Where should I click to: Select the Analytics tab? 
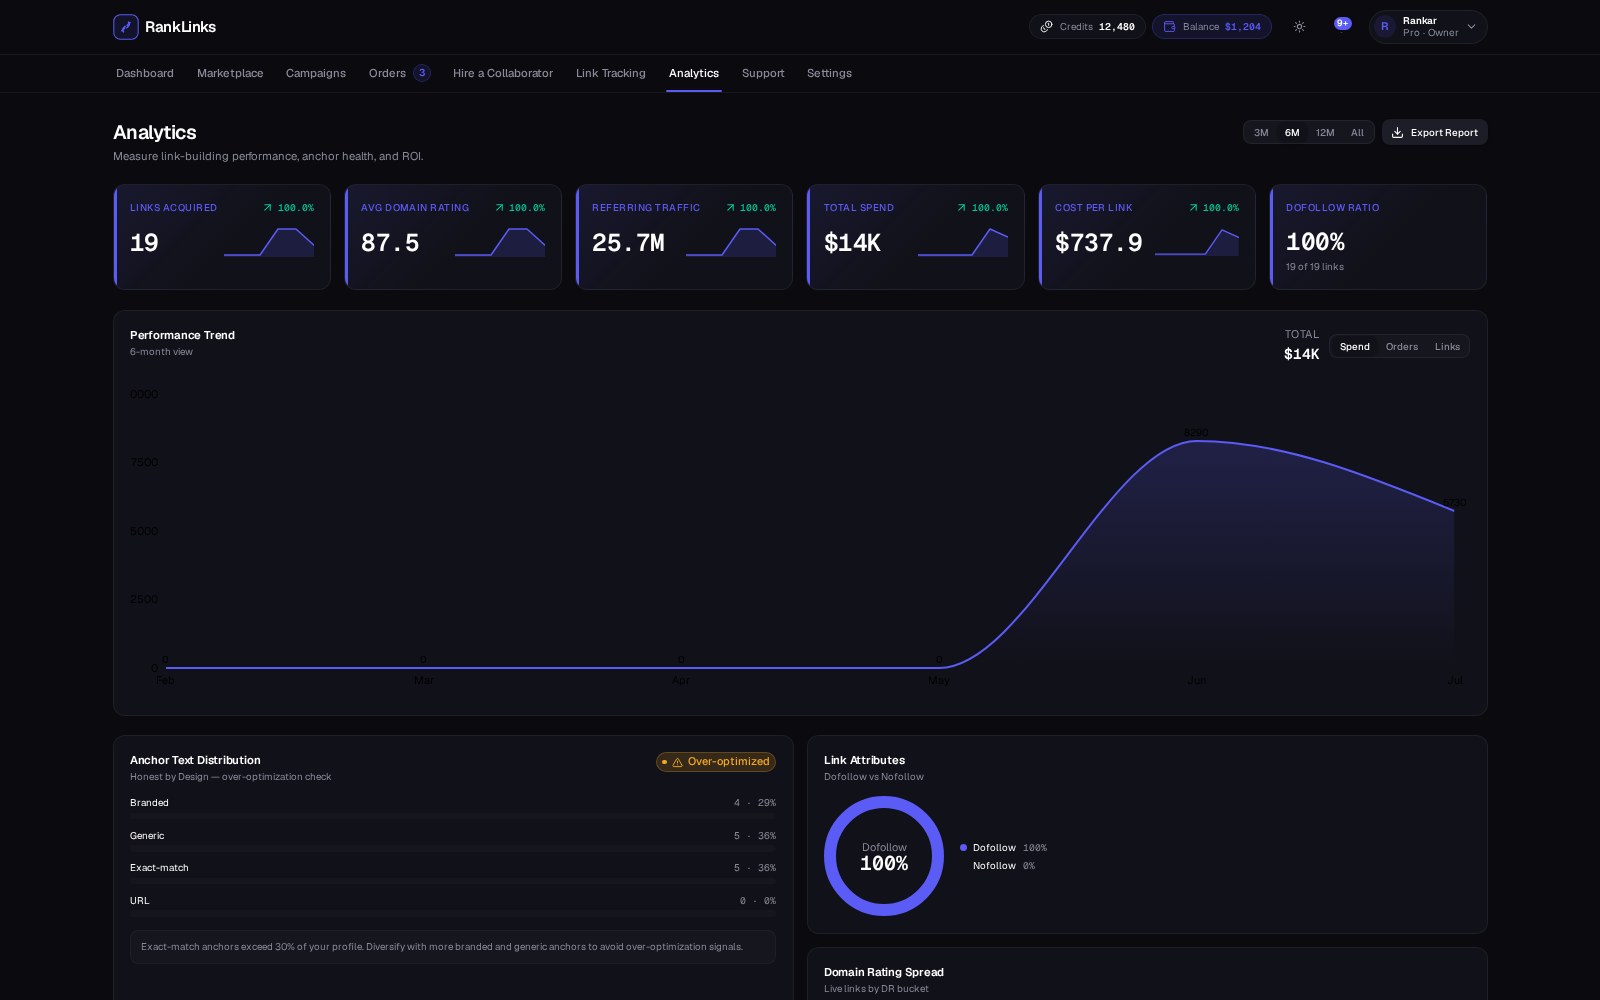pyautogui.click(x=694, y=73)
